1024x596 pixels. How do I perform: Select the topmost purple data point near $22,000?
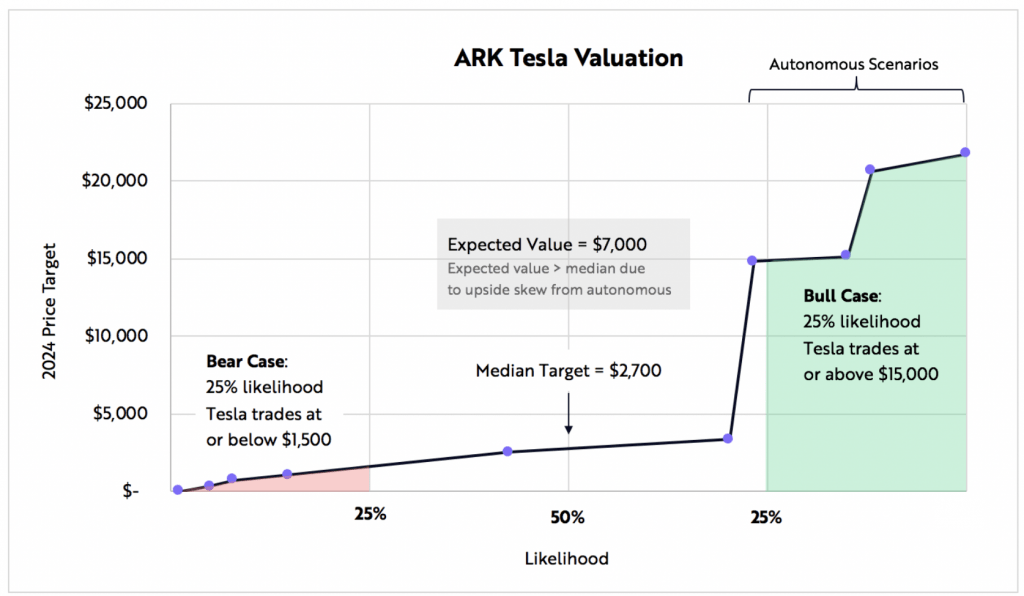(965, 152)
